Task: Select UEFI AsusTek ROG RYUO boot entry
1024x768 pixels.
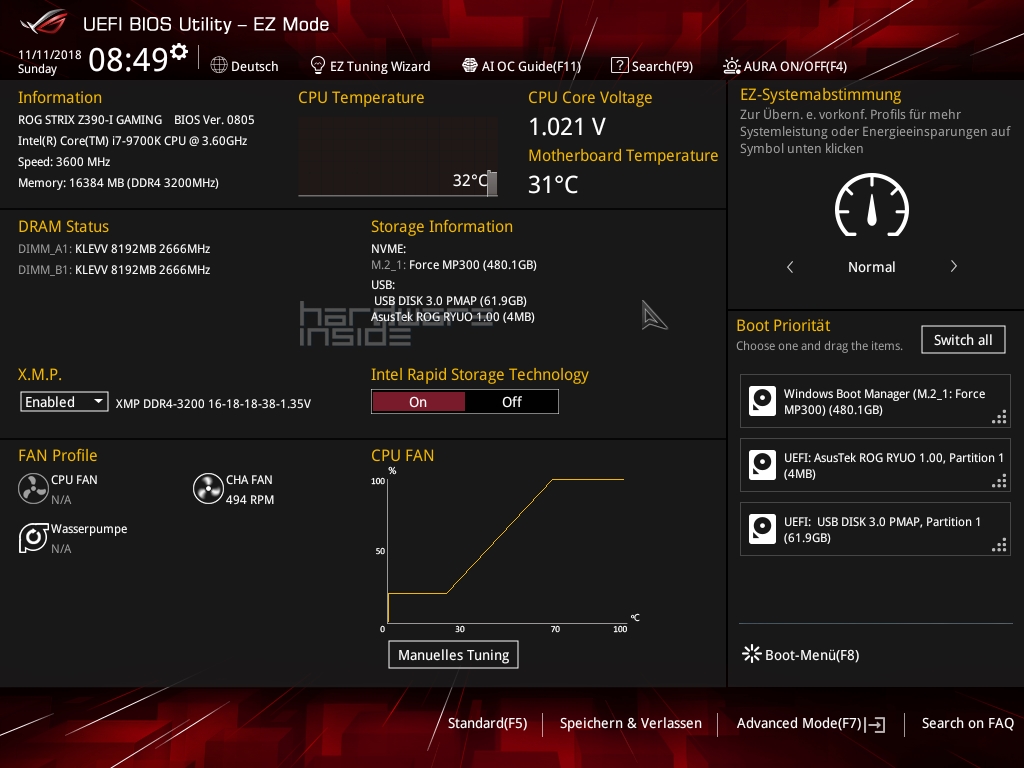Action: coord(875,465)
